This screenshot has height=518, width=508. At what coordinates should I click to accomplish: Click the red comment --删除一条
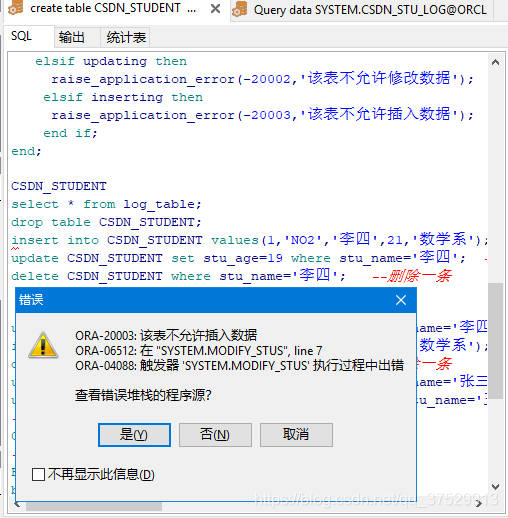(x=412, y=276)
